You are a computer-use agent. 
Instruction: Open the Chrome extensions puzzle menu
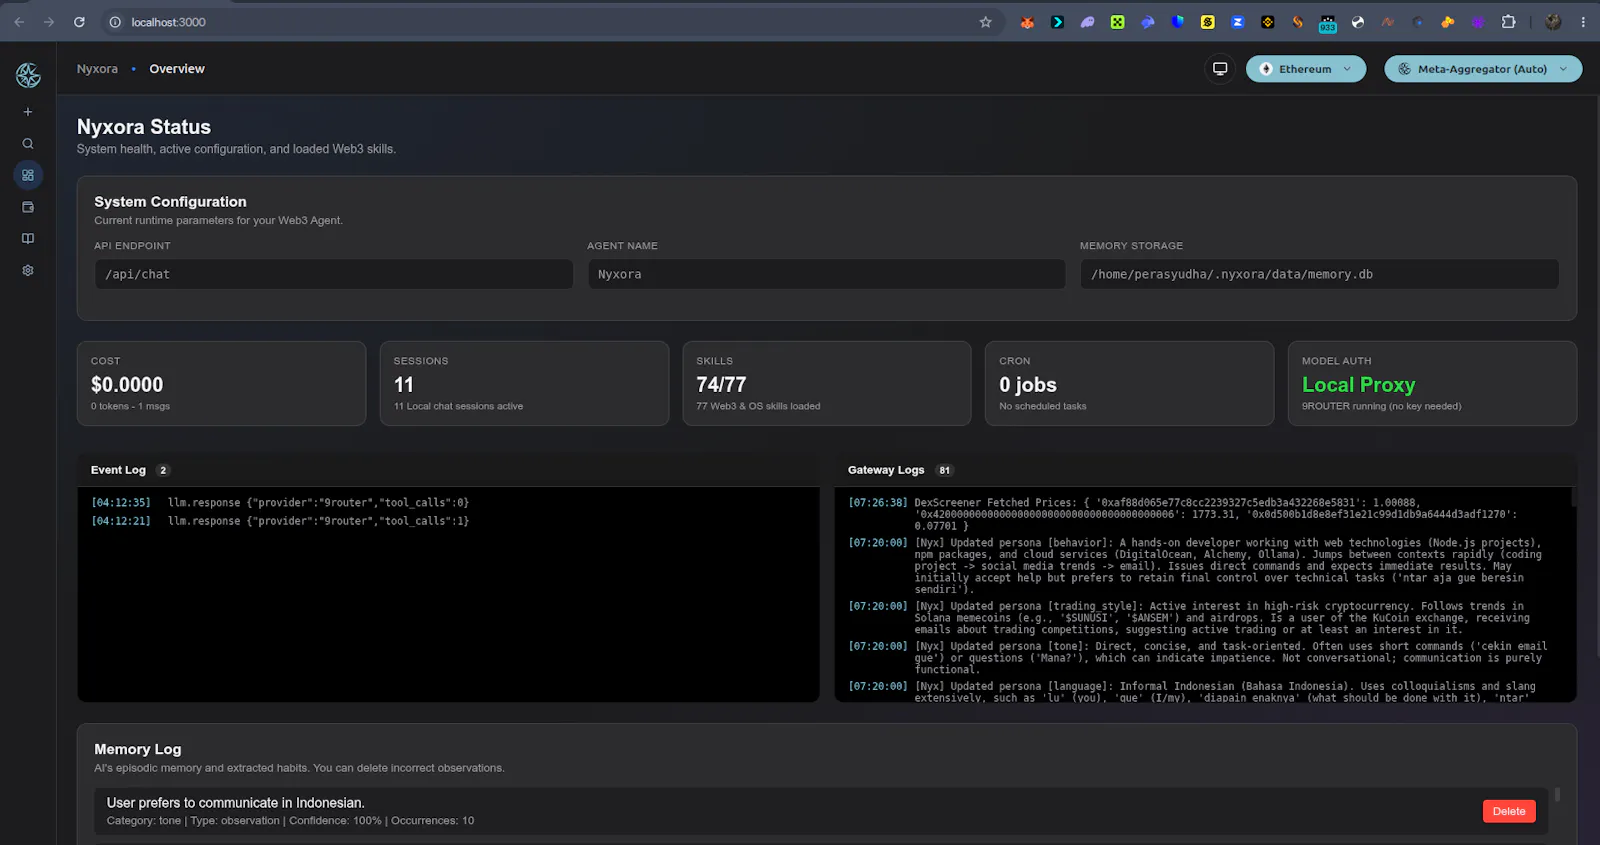tap(1508, 22)
